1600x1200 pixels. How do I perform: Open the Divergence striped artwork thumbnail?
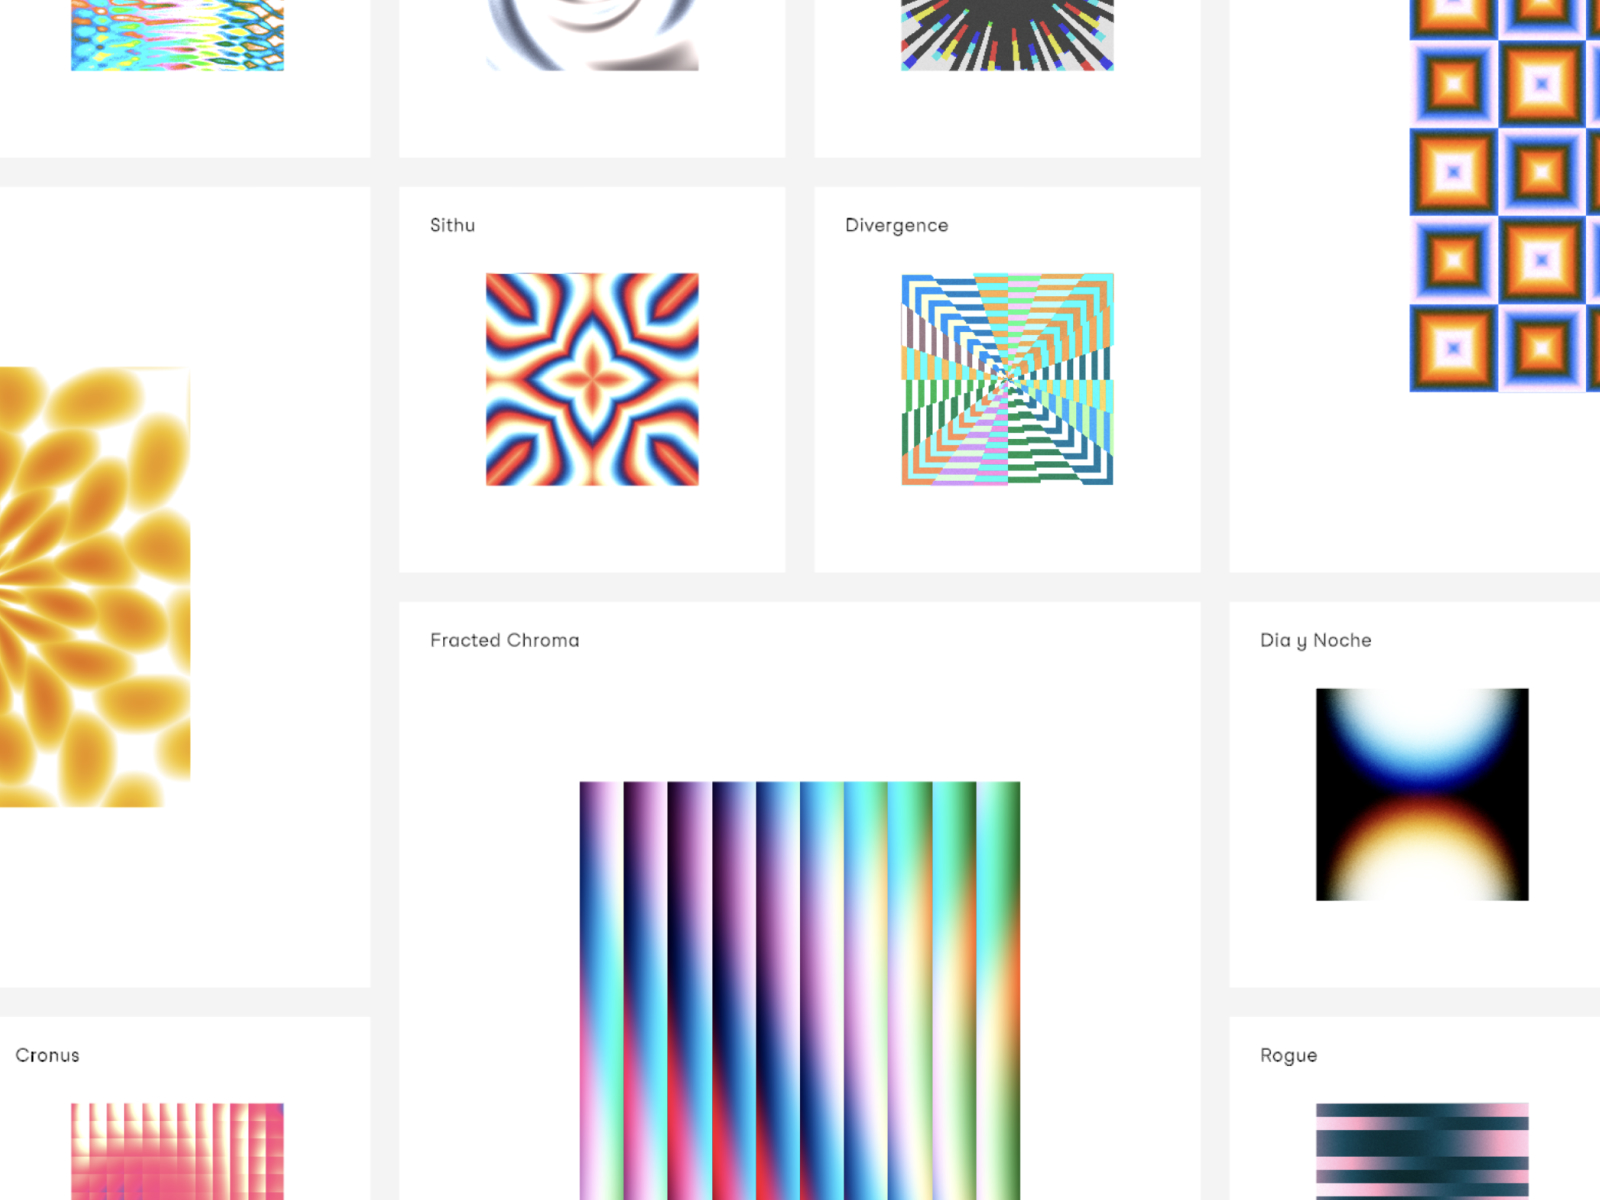coord(1007,379)
